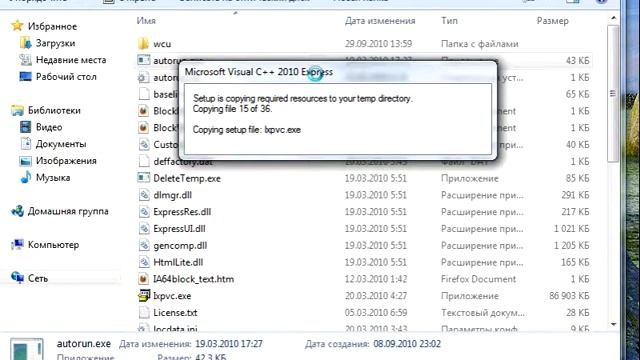The image size is (640, 360).
Task: Select Недавние места in the sidebar
Action: (x=71, y=60)
